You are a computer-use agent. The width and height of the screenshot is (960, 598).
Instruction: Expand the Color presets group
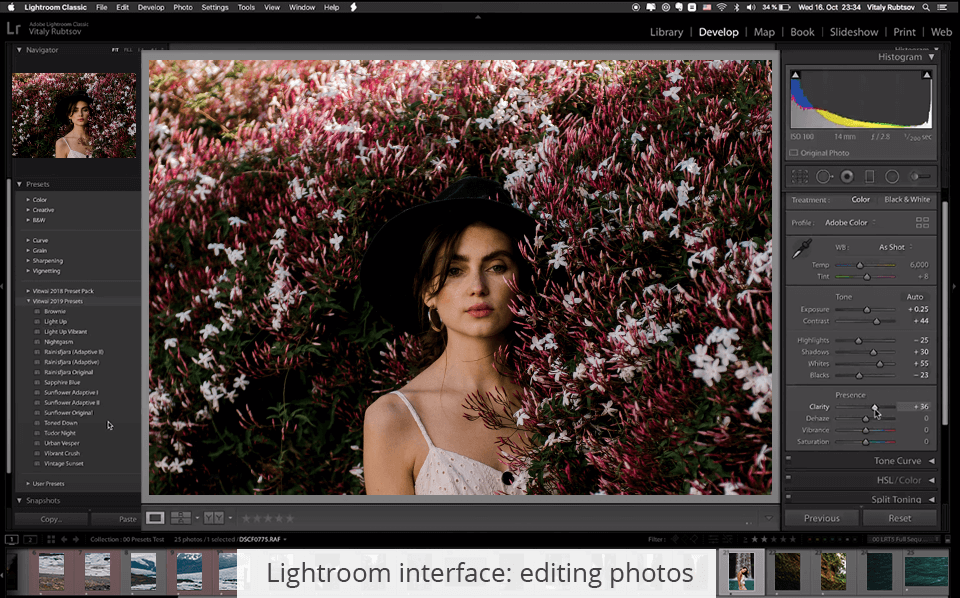(28, 200)
